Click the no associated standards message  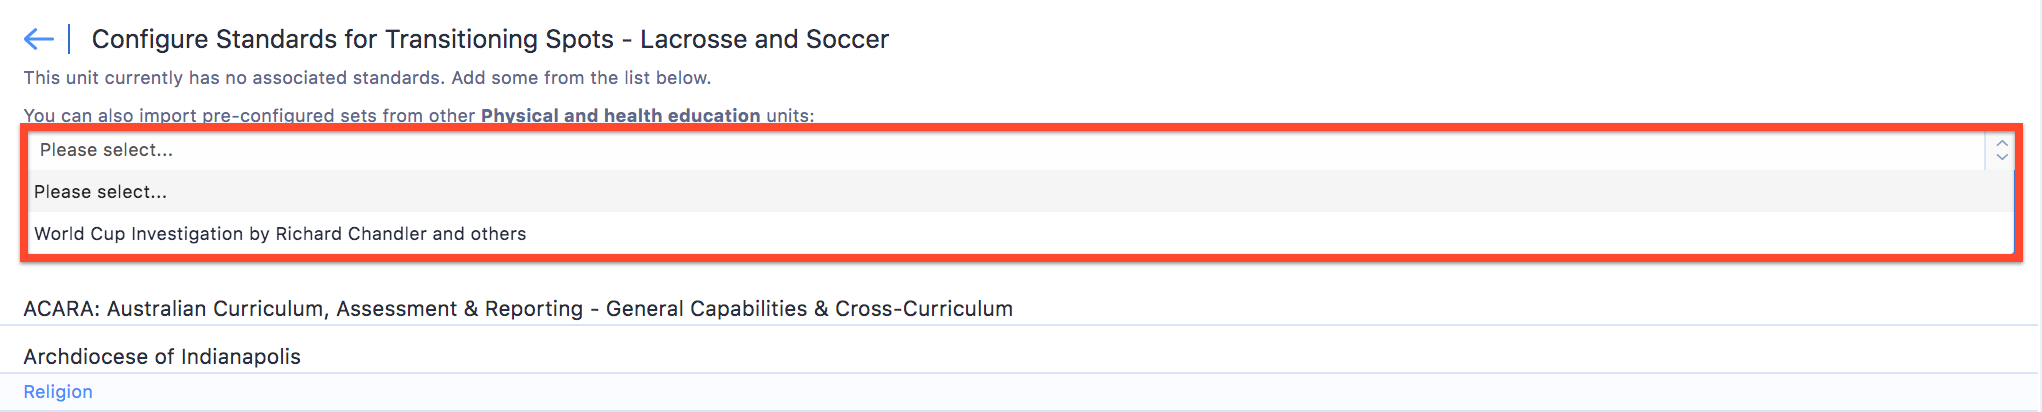[x=234, y=78]
